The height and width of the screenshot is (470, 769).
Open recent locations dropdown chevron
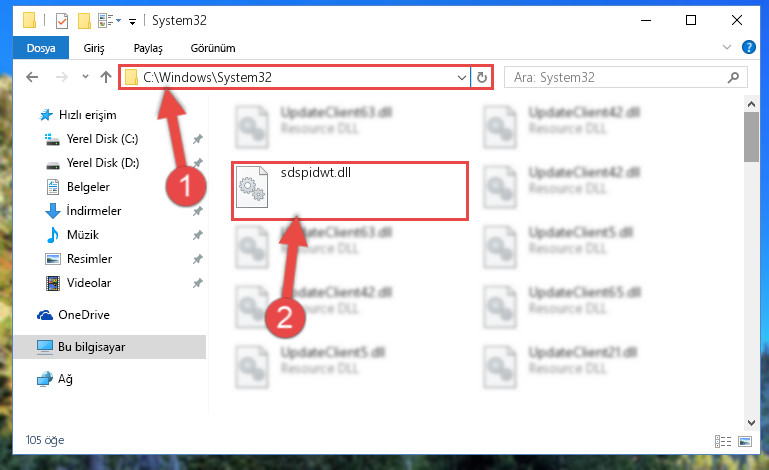coord(85,77)
